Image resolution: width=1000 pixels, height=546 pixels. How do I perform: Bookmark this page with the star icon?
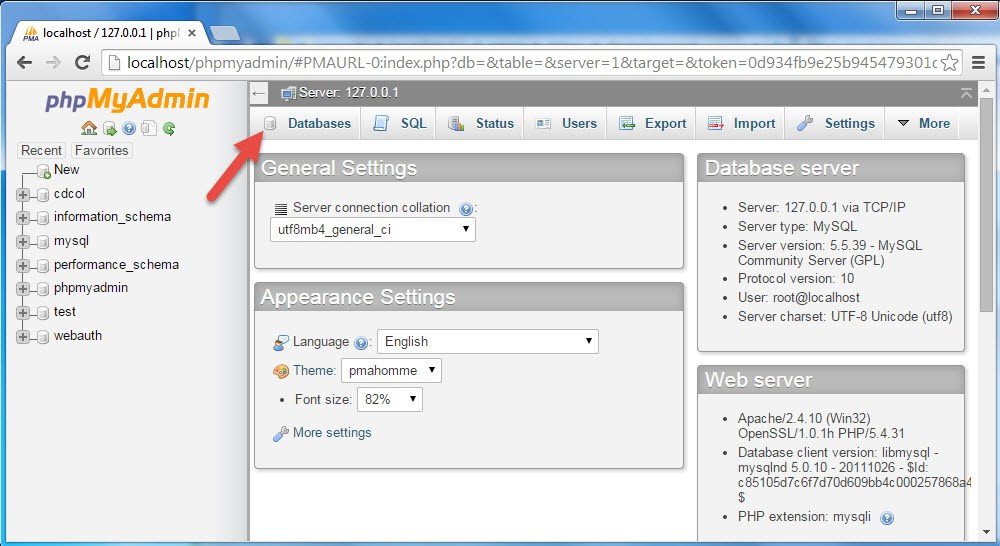949,62
